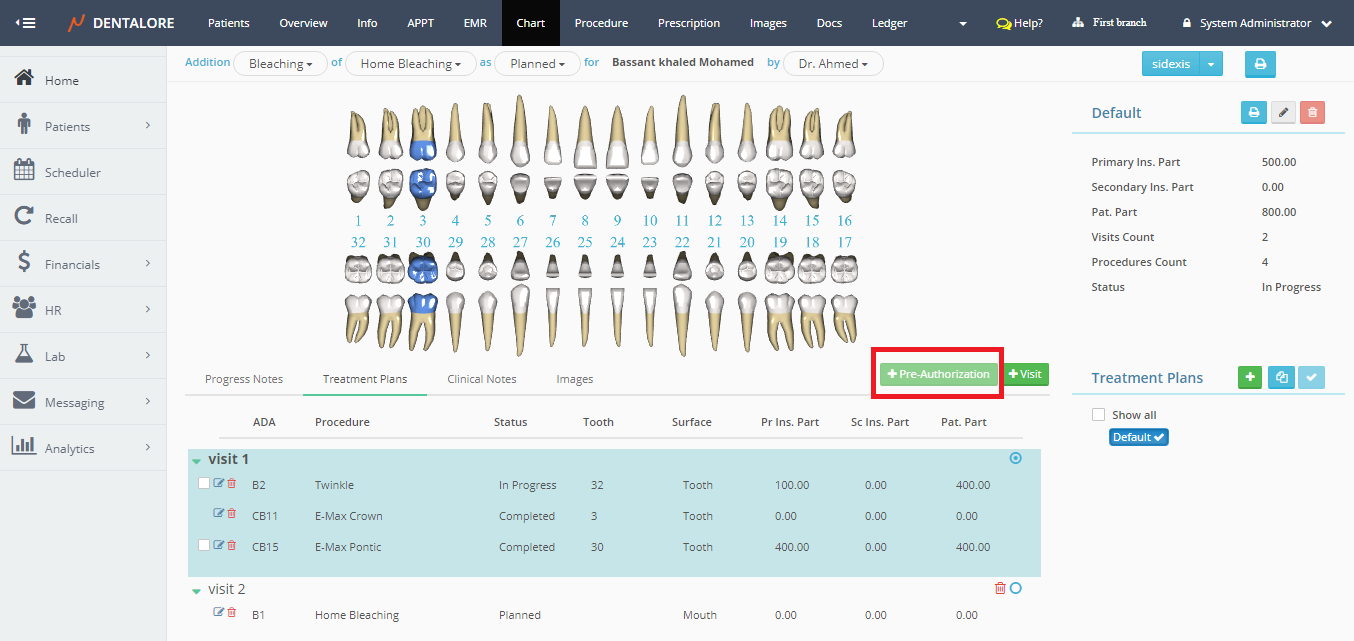Copy the treatment plan
The image size is (1354, 641).
(1281, 377)
